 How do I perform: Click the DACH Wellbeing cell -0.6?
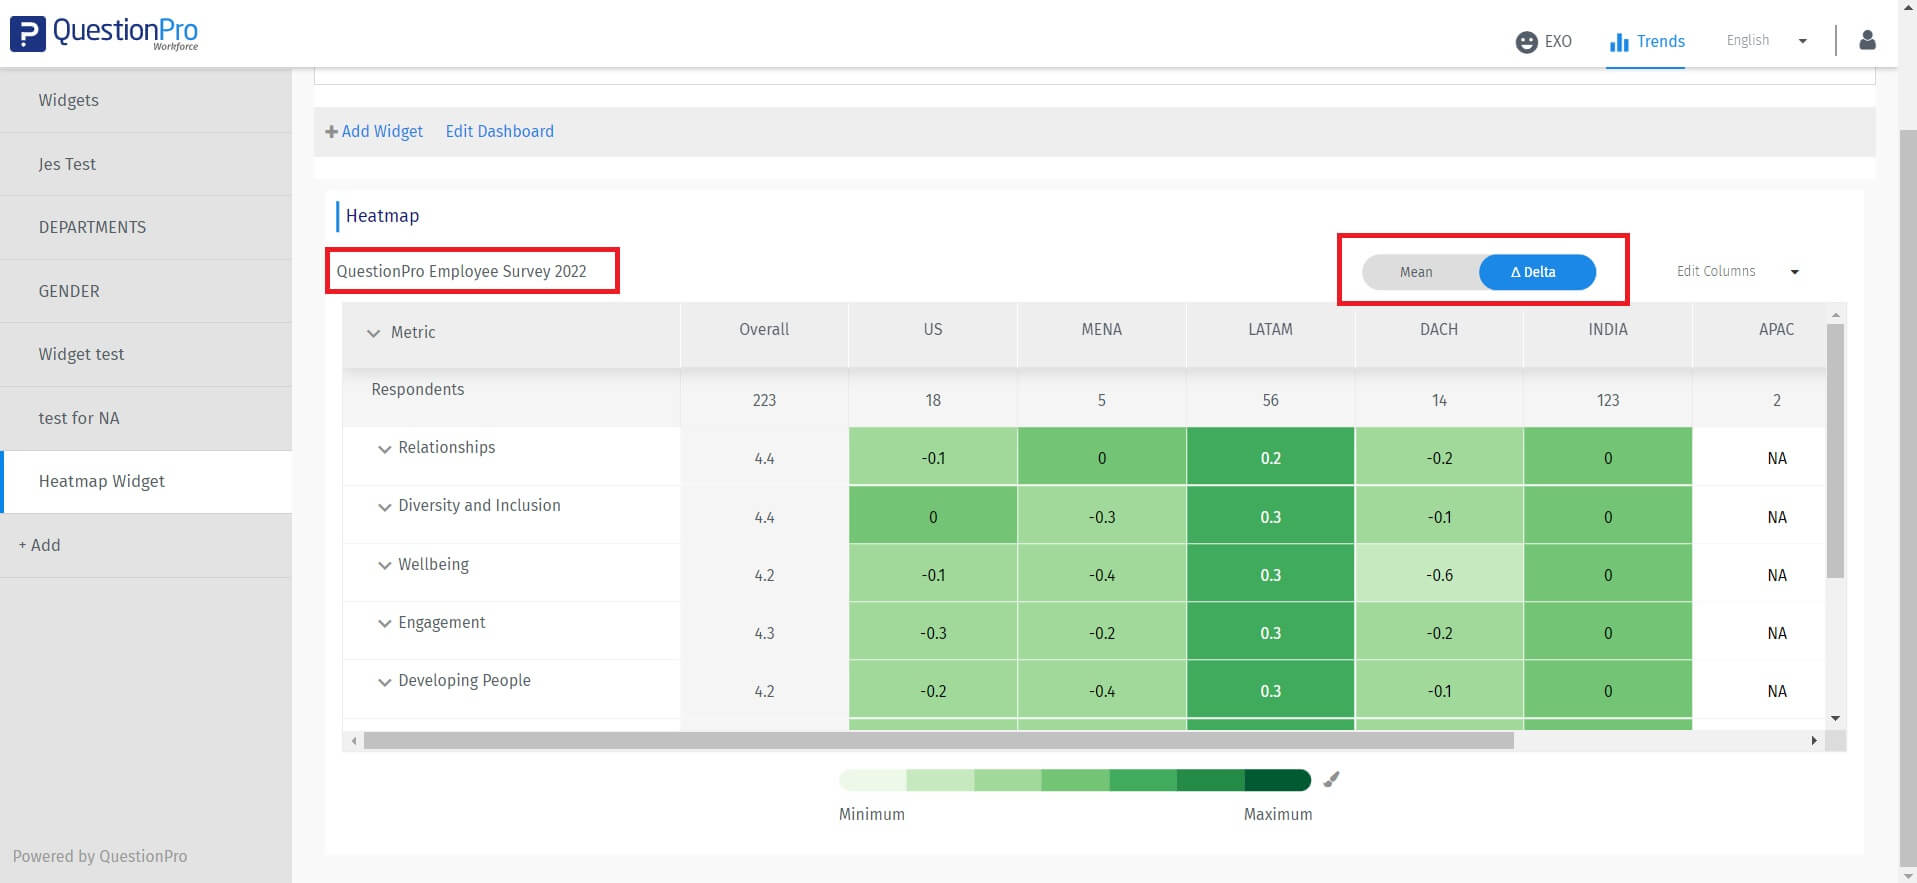(x=1439, y=574)
